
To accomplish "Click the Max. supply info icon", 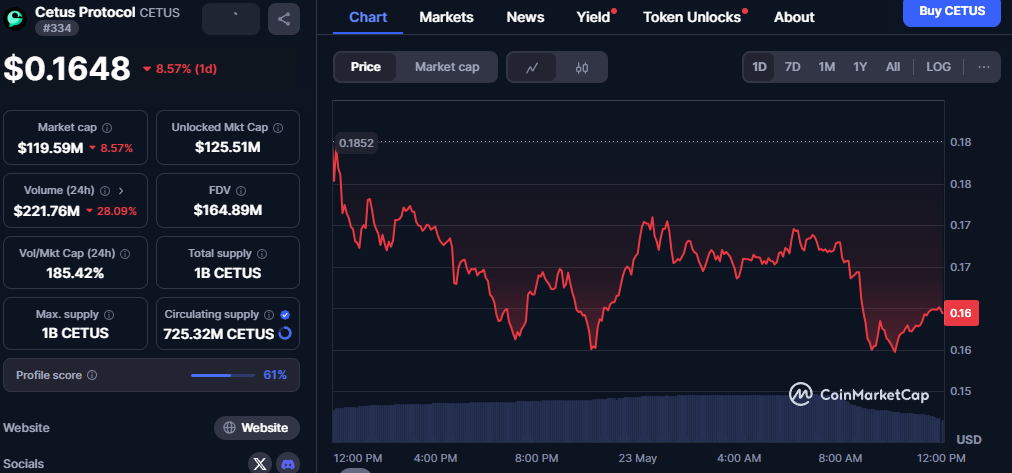I will [109, 315].
